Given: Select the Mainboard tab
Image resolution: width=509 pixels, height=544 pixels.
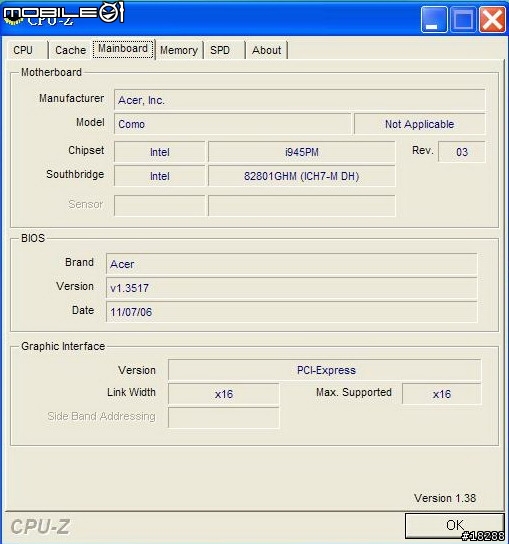Looking at the screenshot, I should pyautogui.click(x=123, y=49).
